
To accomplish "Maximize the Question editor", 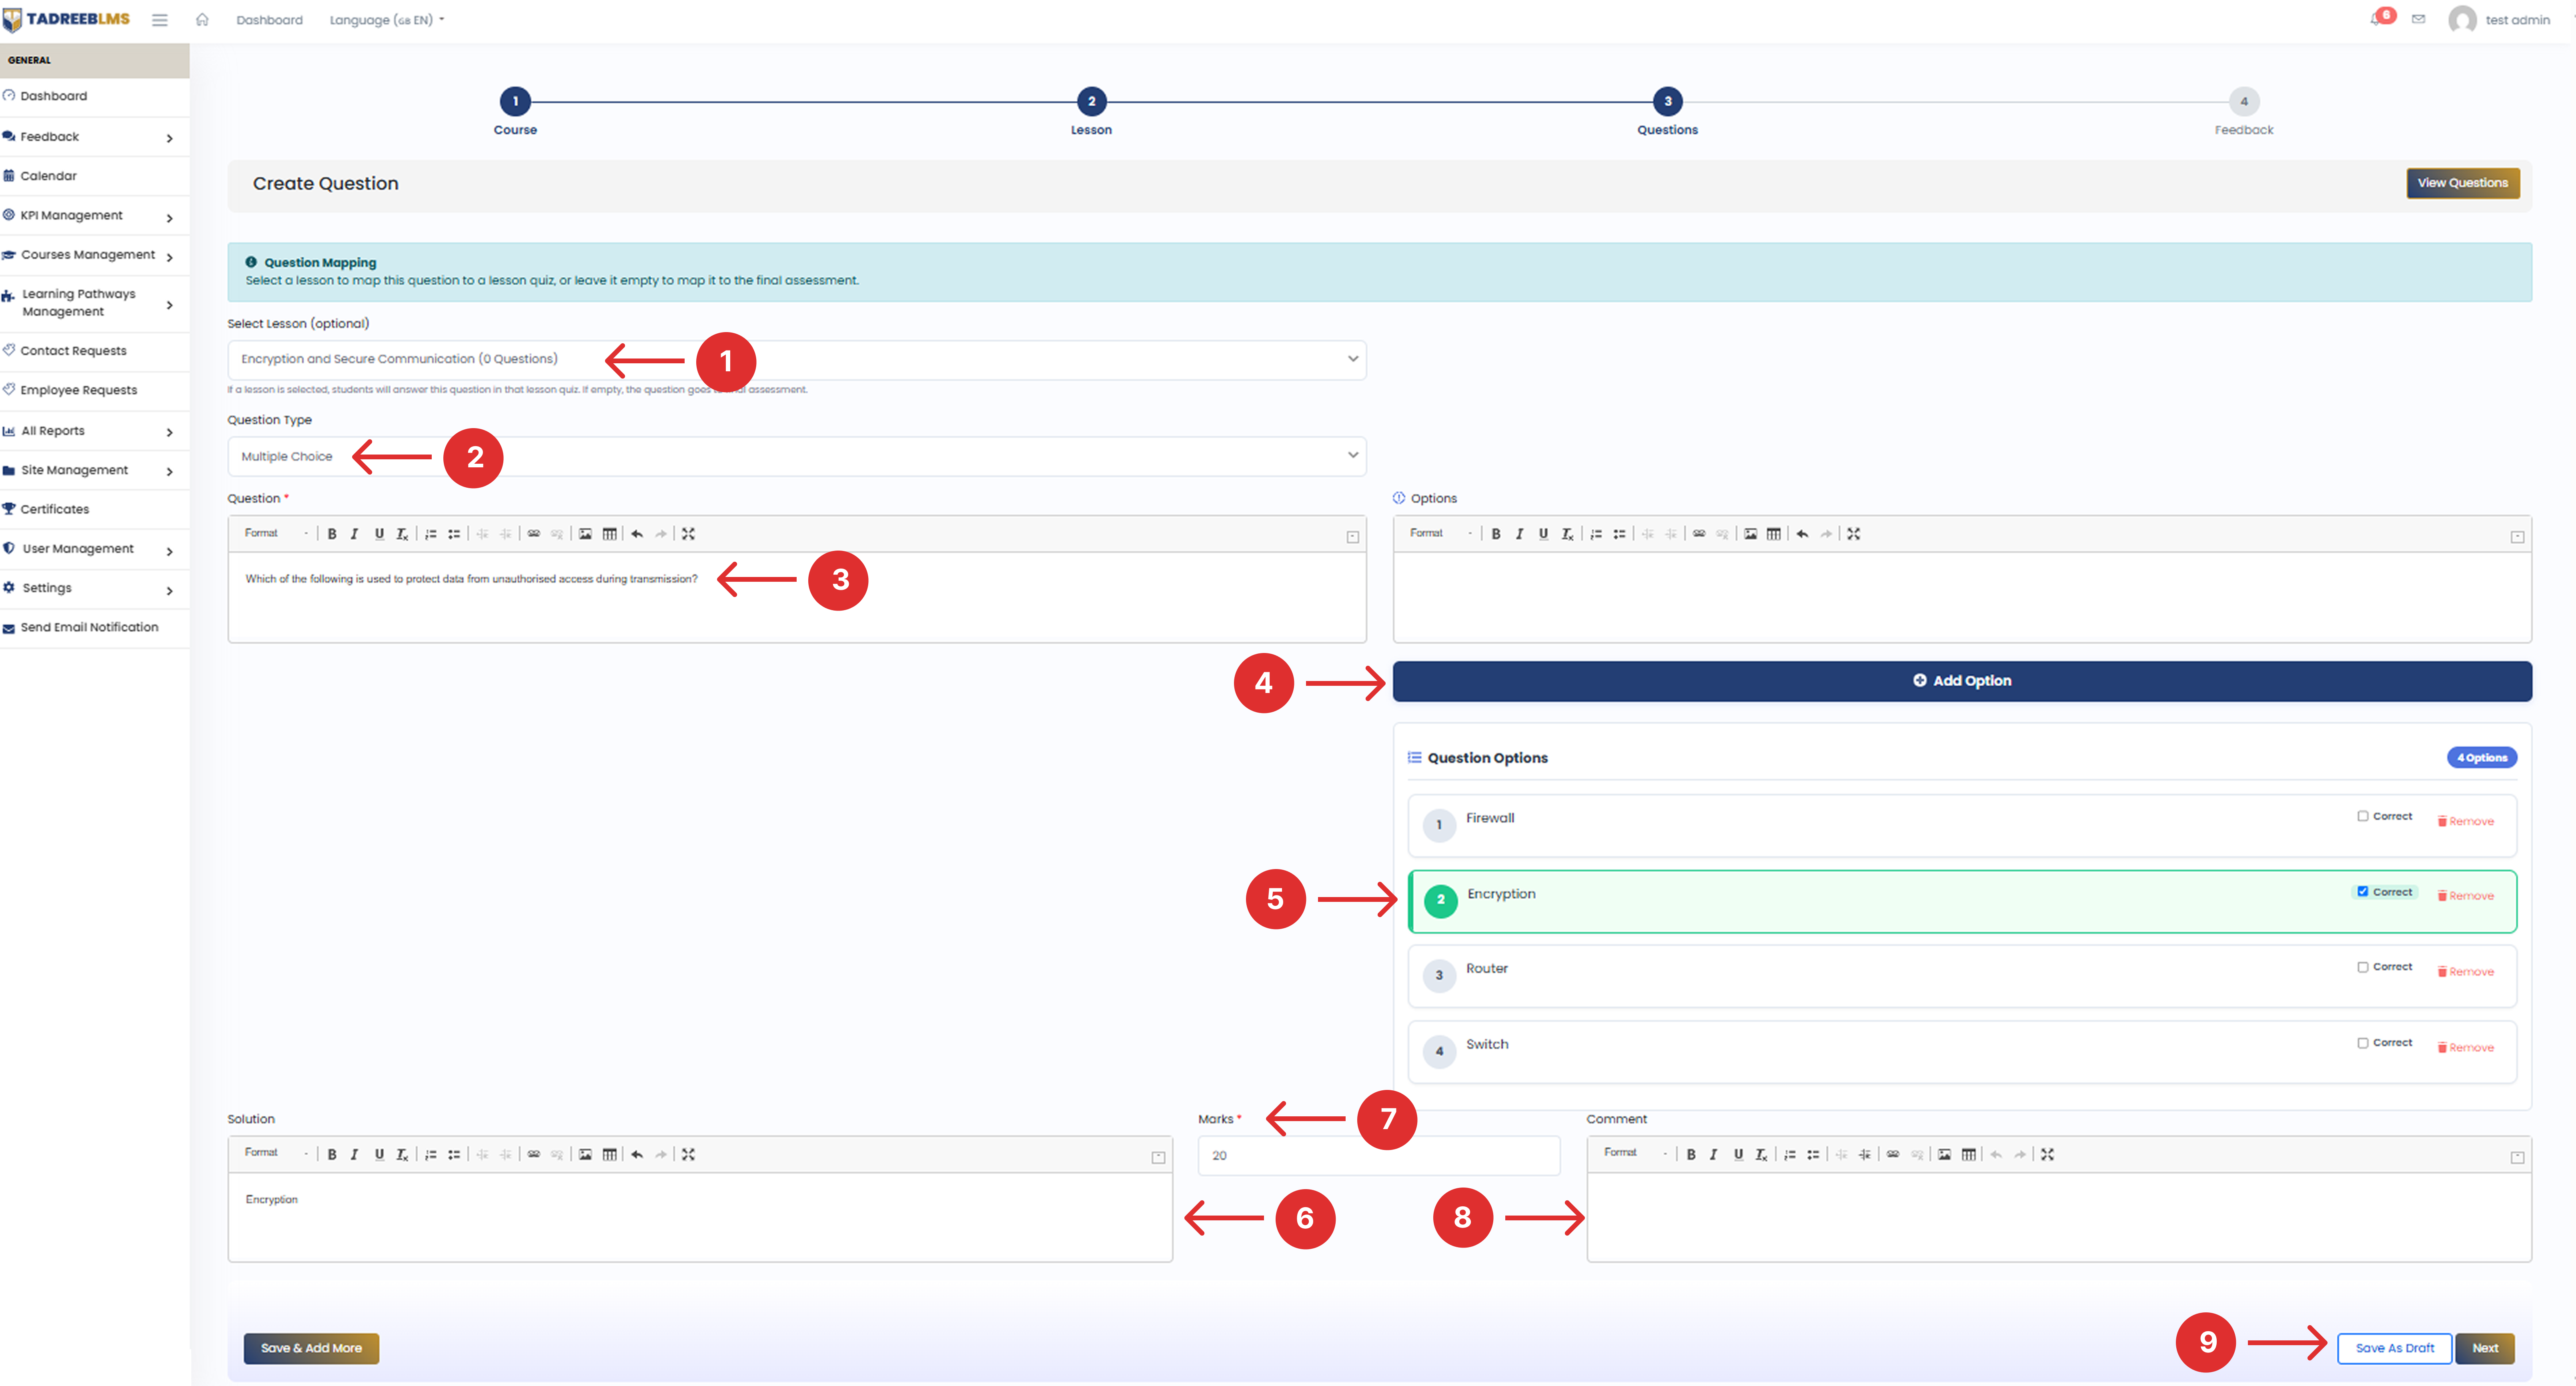I will click(688, 534).
